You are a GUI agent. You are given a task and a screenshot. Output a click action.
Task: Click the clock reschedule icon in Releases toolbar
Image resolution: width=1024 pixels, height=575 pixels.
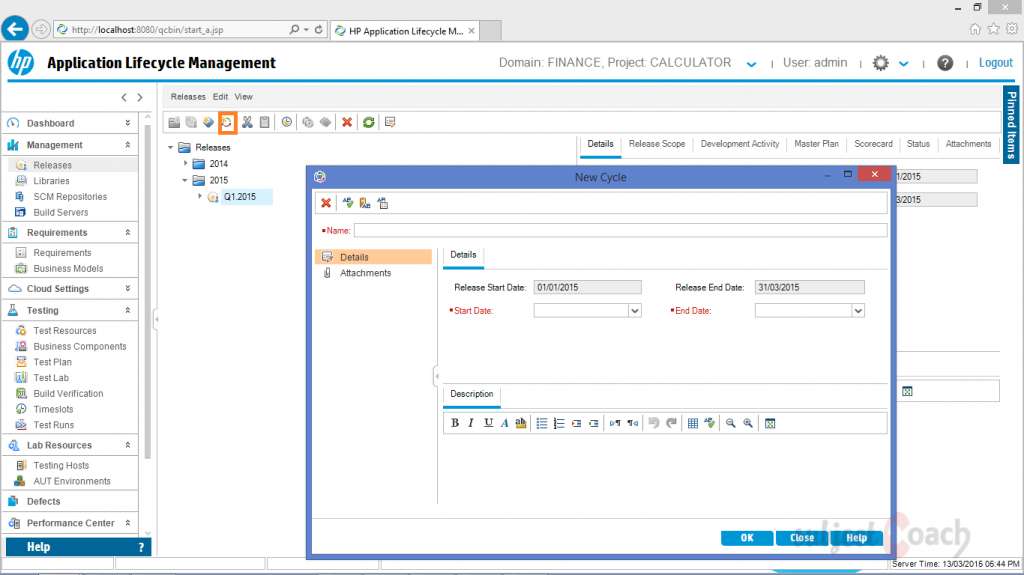[x=287, y=122]
